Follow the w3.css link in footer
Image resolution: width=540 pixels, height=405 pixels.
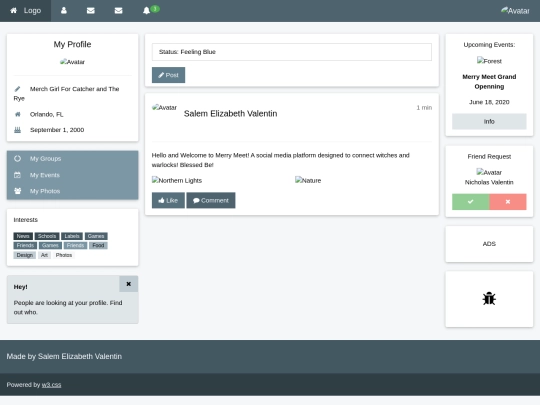tap(51, 385)
